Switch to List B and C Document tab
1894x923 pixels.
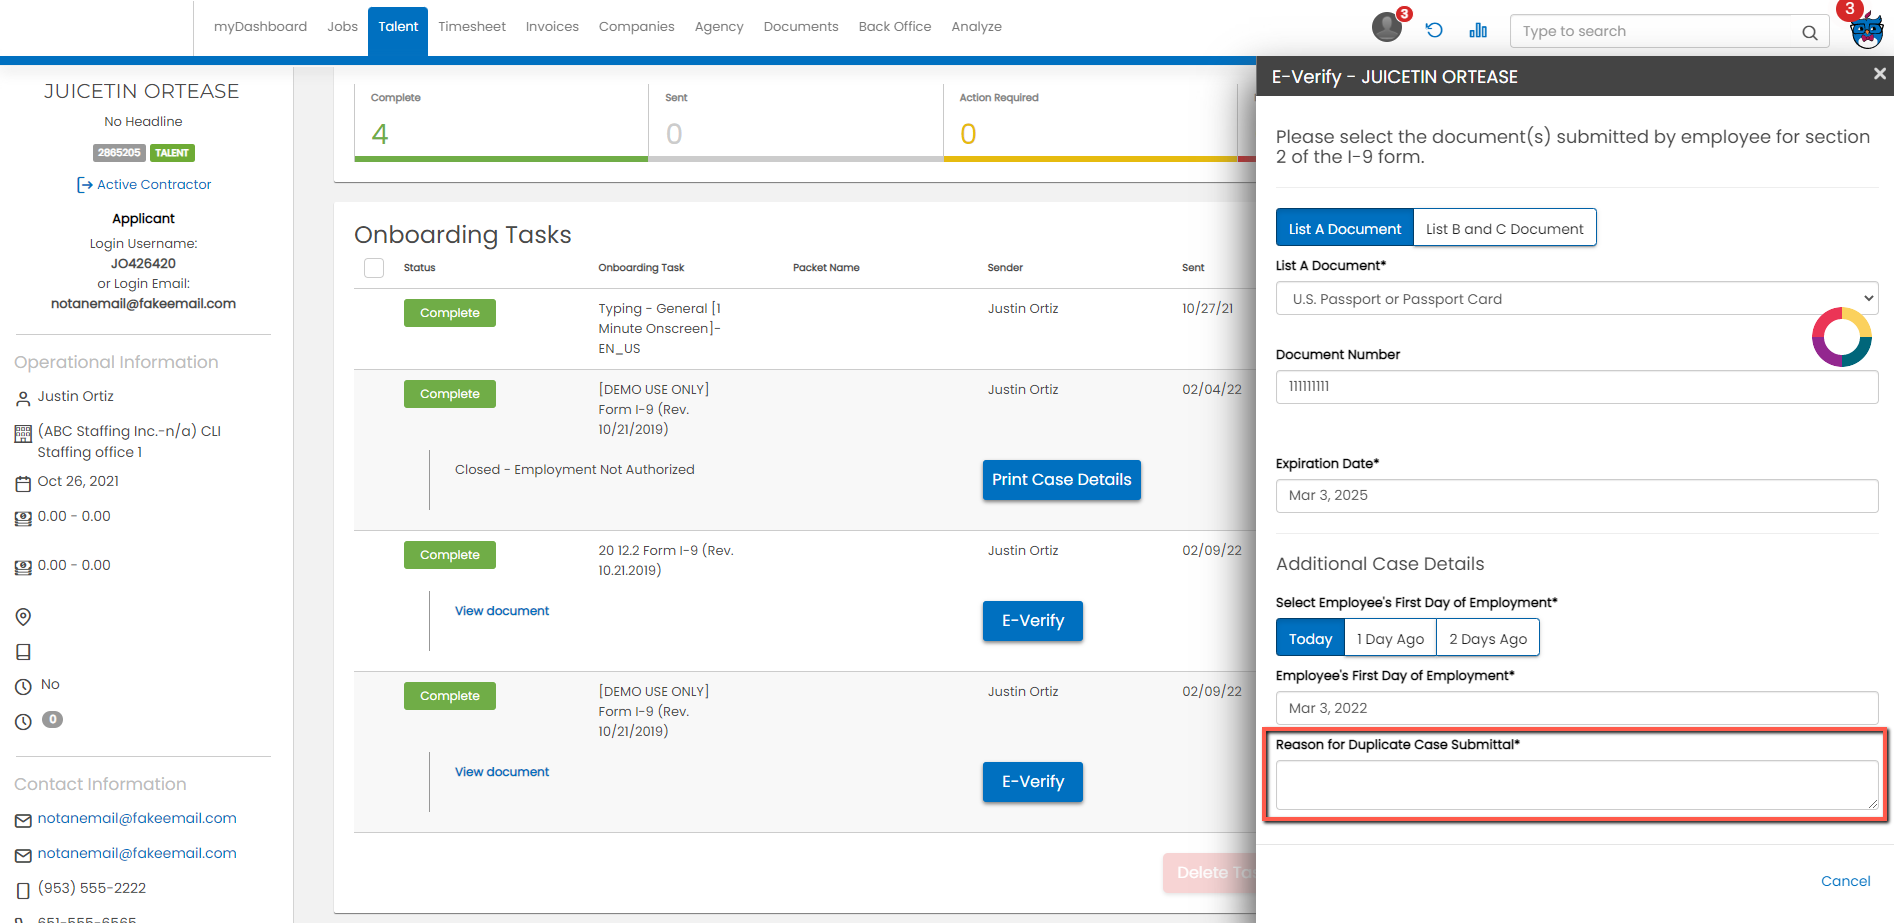(x=1504, y=228)
